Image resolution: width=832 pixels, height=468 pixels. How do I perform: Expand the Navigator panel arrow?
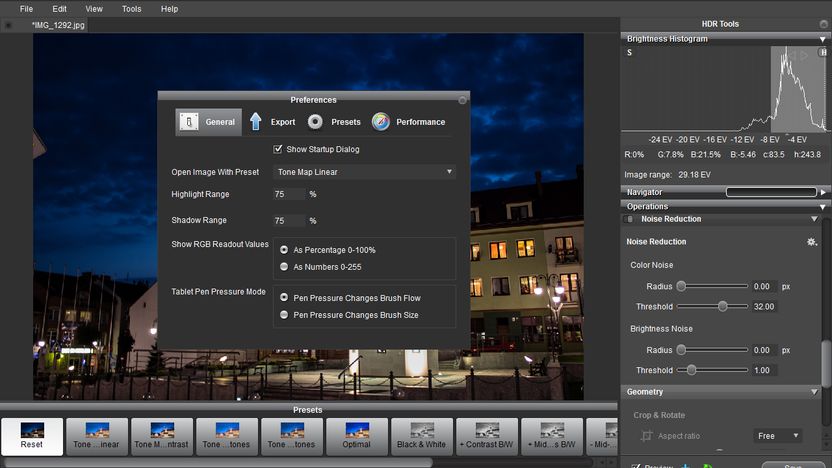[823, 192]
